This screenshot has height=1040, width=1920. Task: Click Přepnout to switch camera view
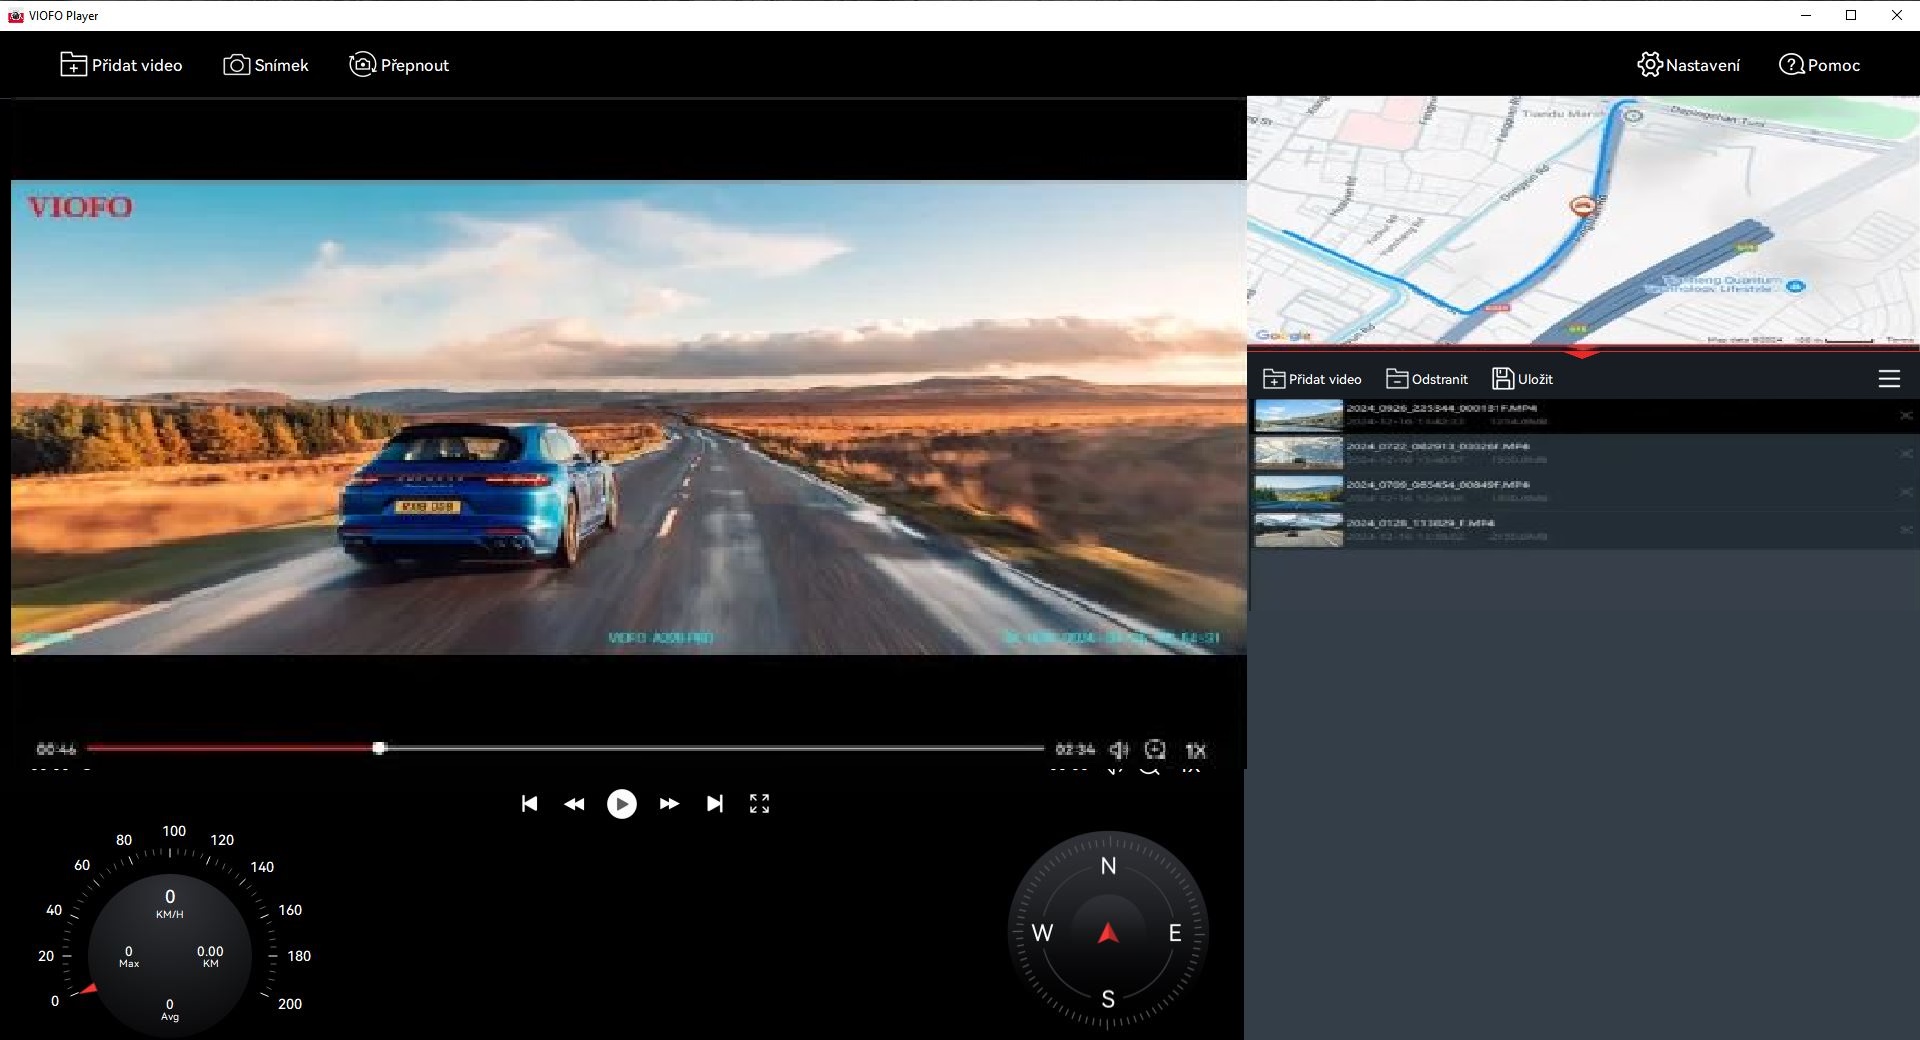pos(399,65)
